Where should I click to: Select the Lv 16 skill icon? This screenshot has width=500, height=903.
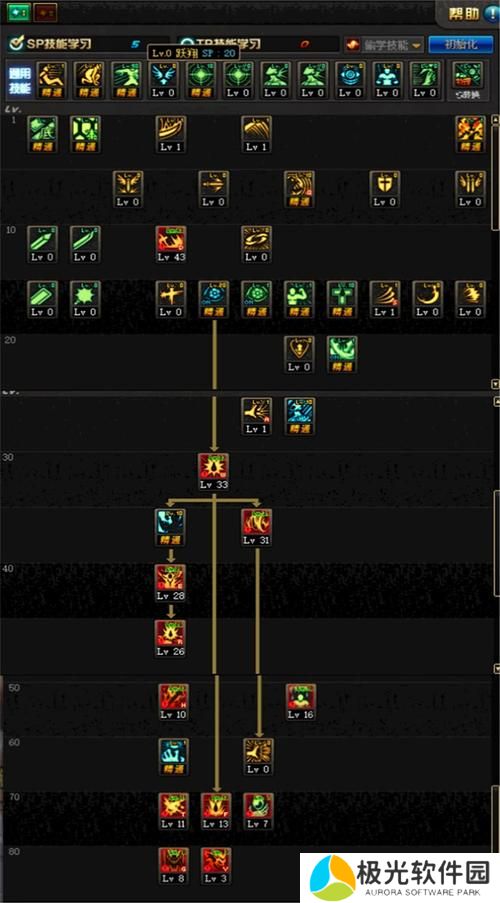click(301, 698)
